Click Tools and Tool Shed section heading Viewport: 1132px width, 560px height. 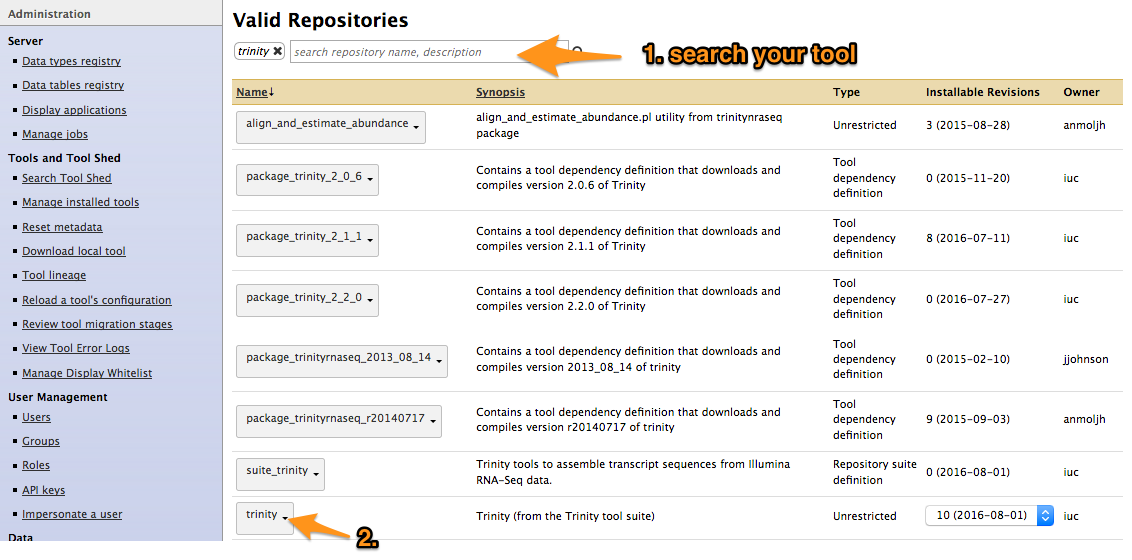point(64,158)
